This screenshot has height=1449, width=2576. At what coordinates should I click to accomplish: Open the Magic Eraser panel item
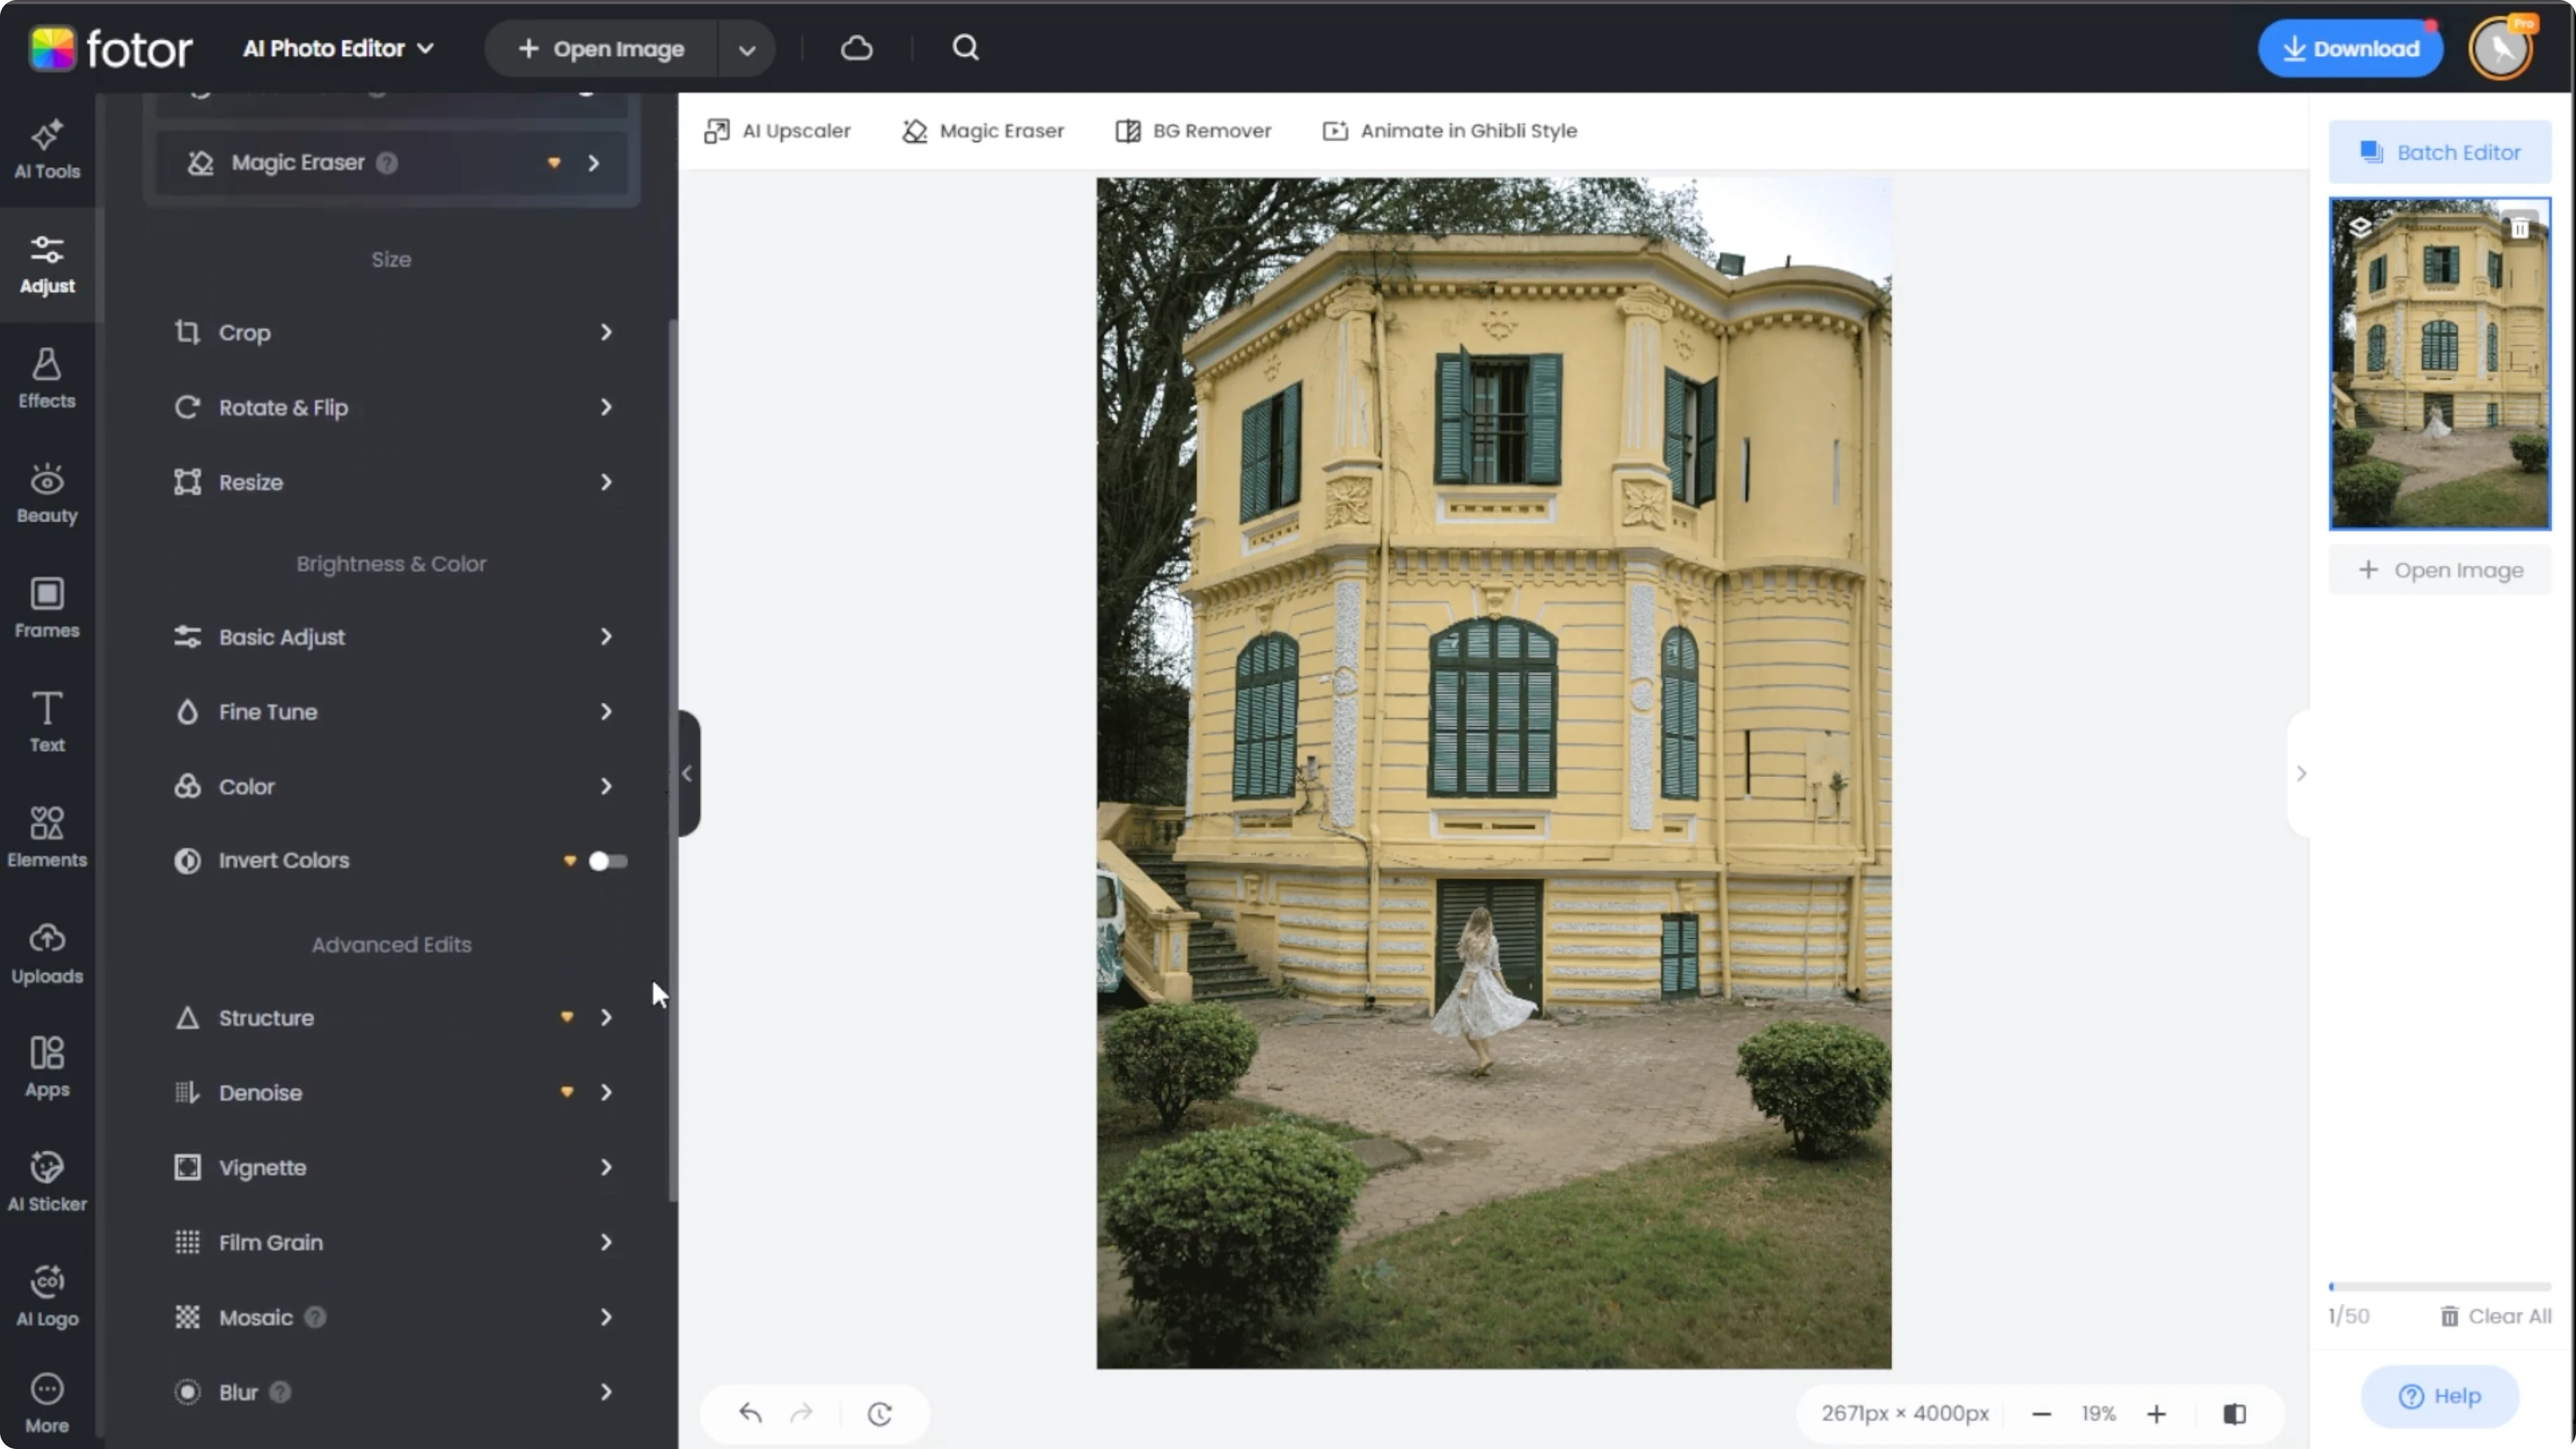[x=392, y=163]
